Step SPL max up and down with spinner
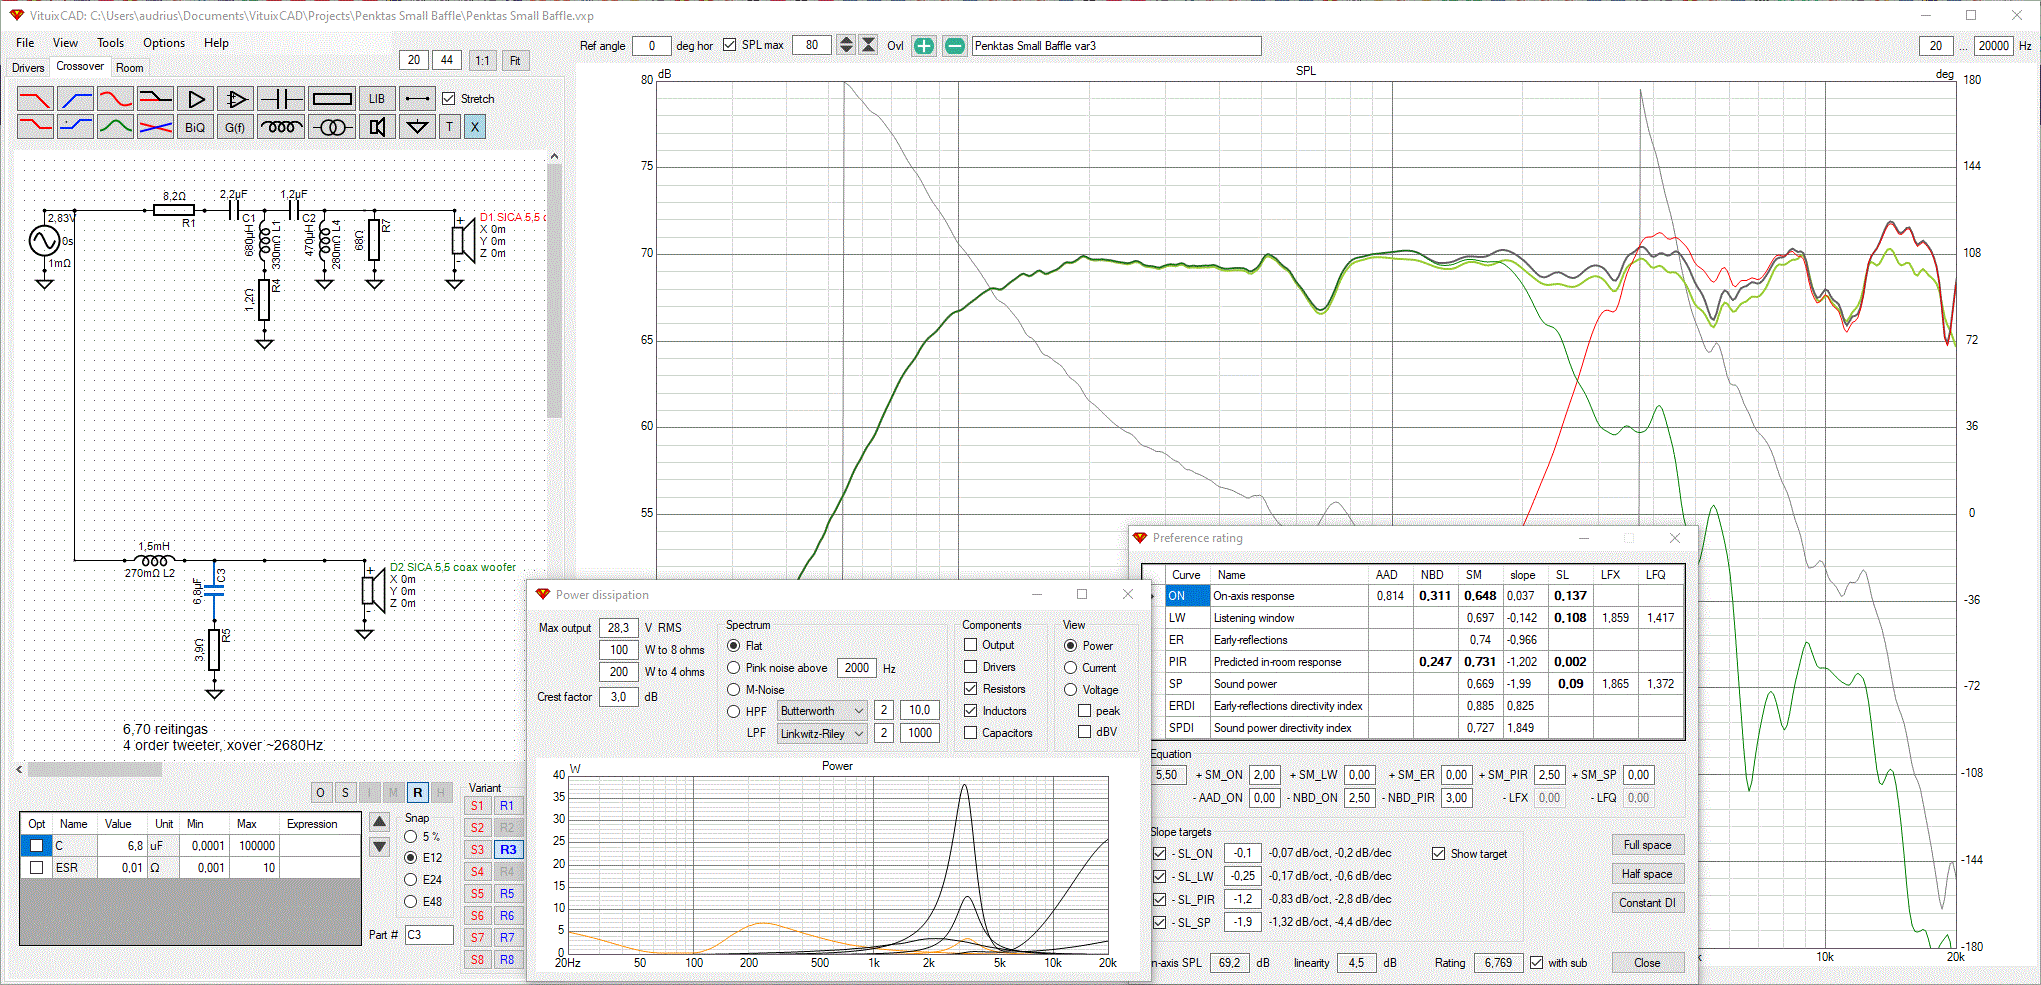The image size is (2041, 985). pyautogui.click(x=846, y=45)
